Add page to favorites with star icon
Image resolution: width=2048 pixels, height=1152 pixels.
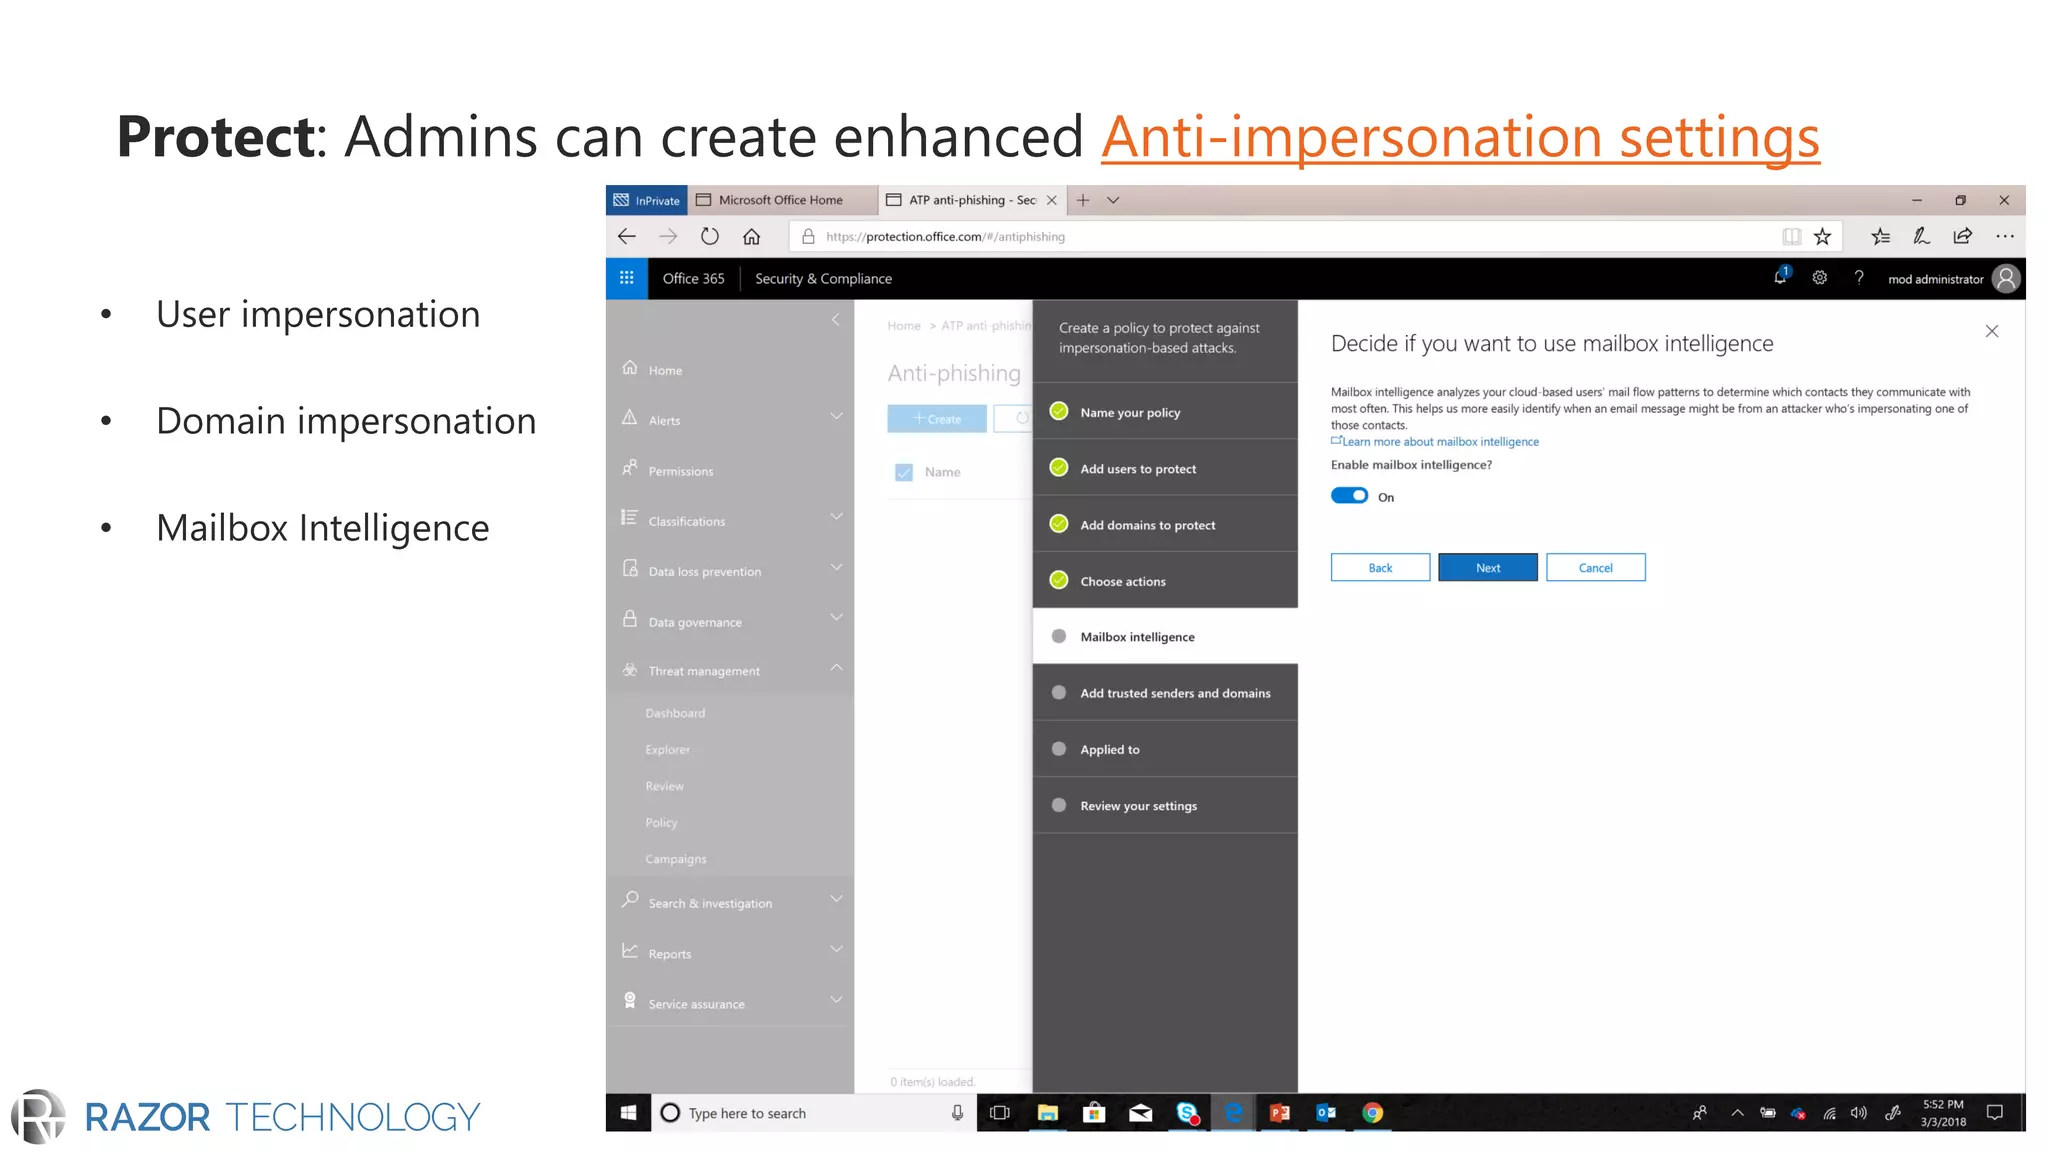(1823, 236)
